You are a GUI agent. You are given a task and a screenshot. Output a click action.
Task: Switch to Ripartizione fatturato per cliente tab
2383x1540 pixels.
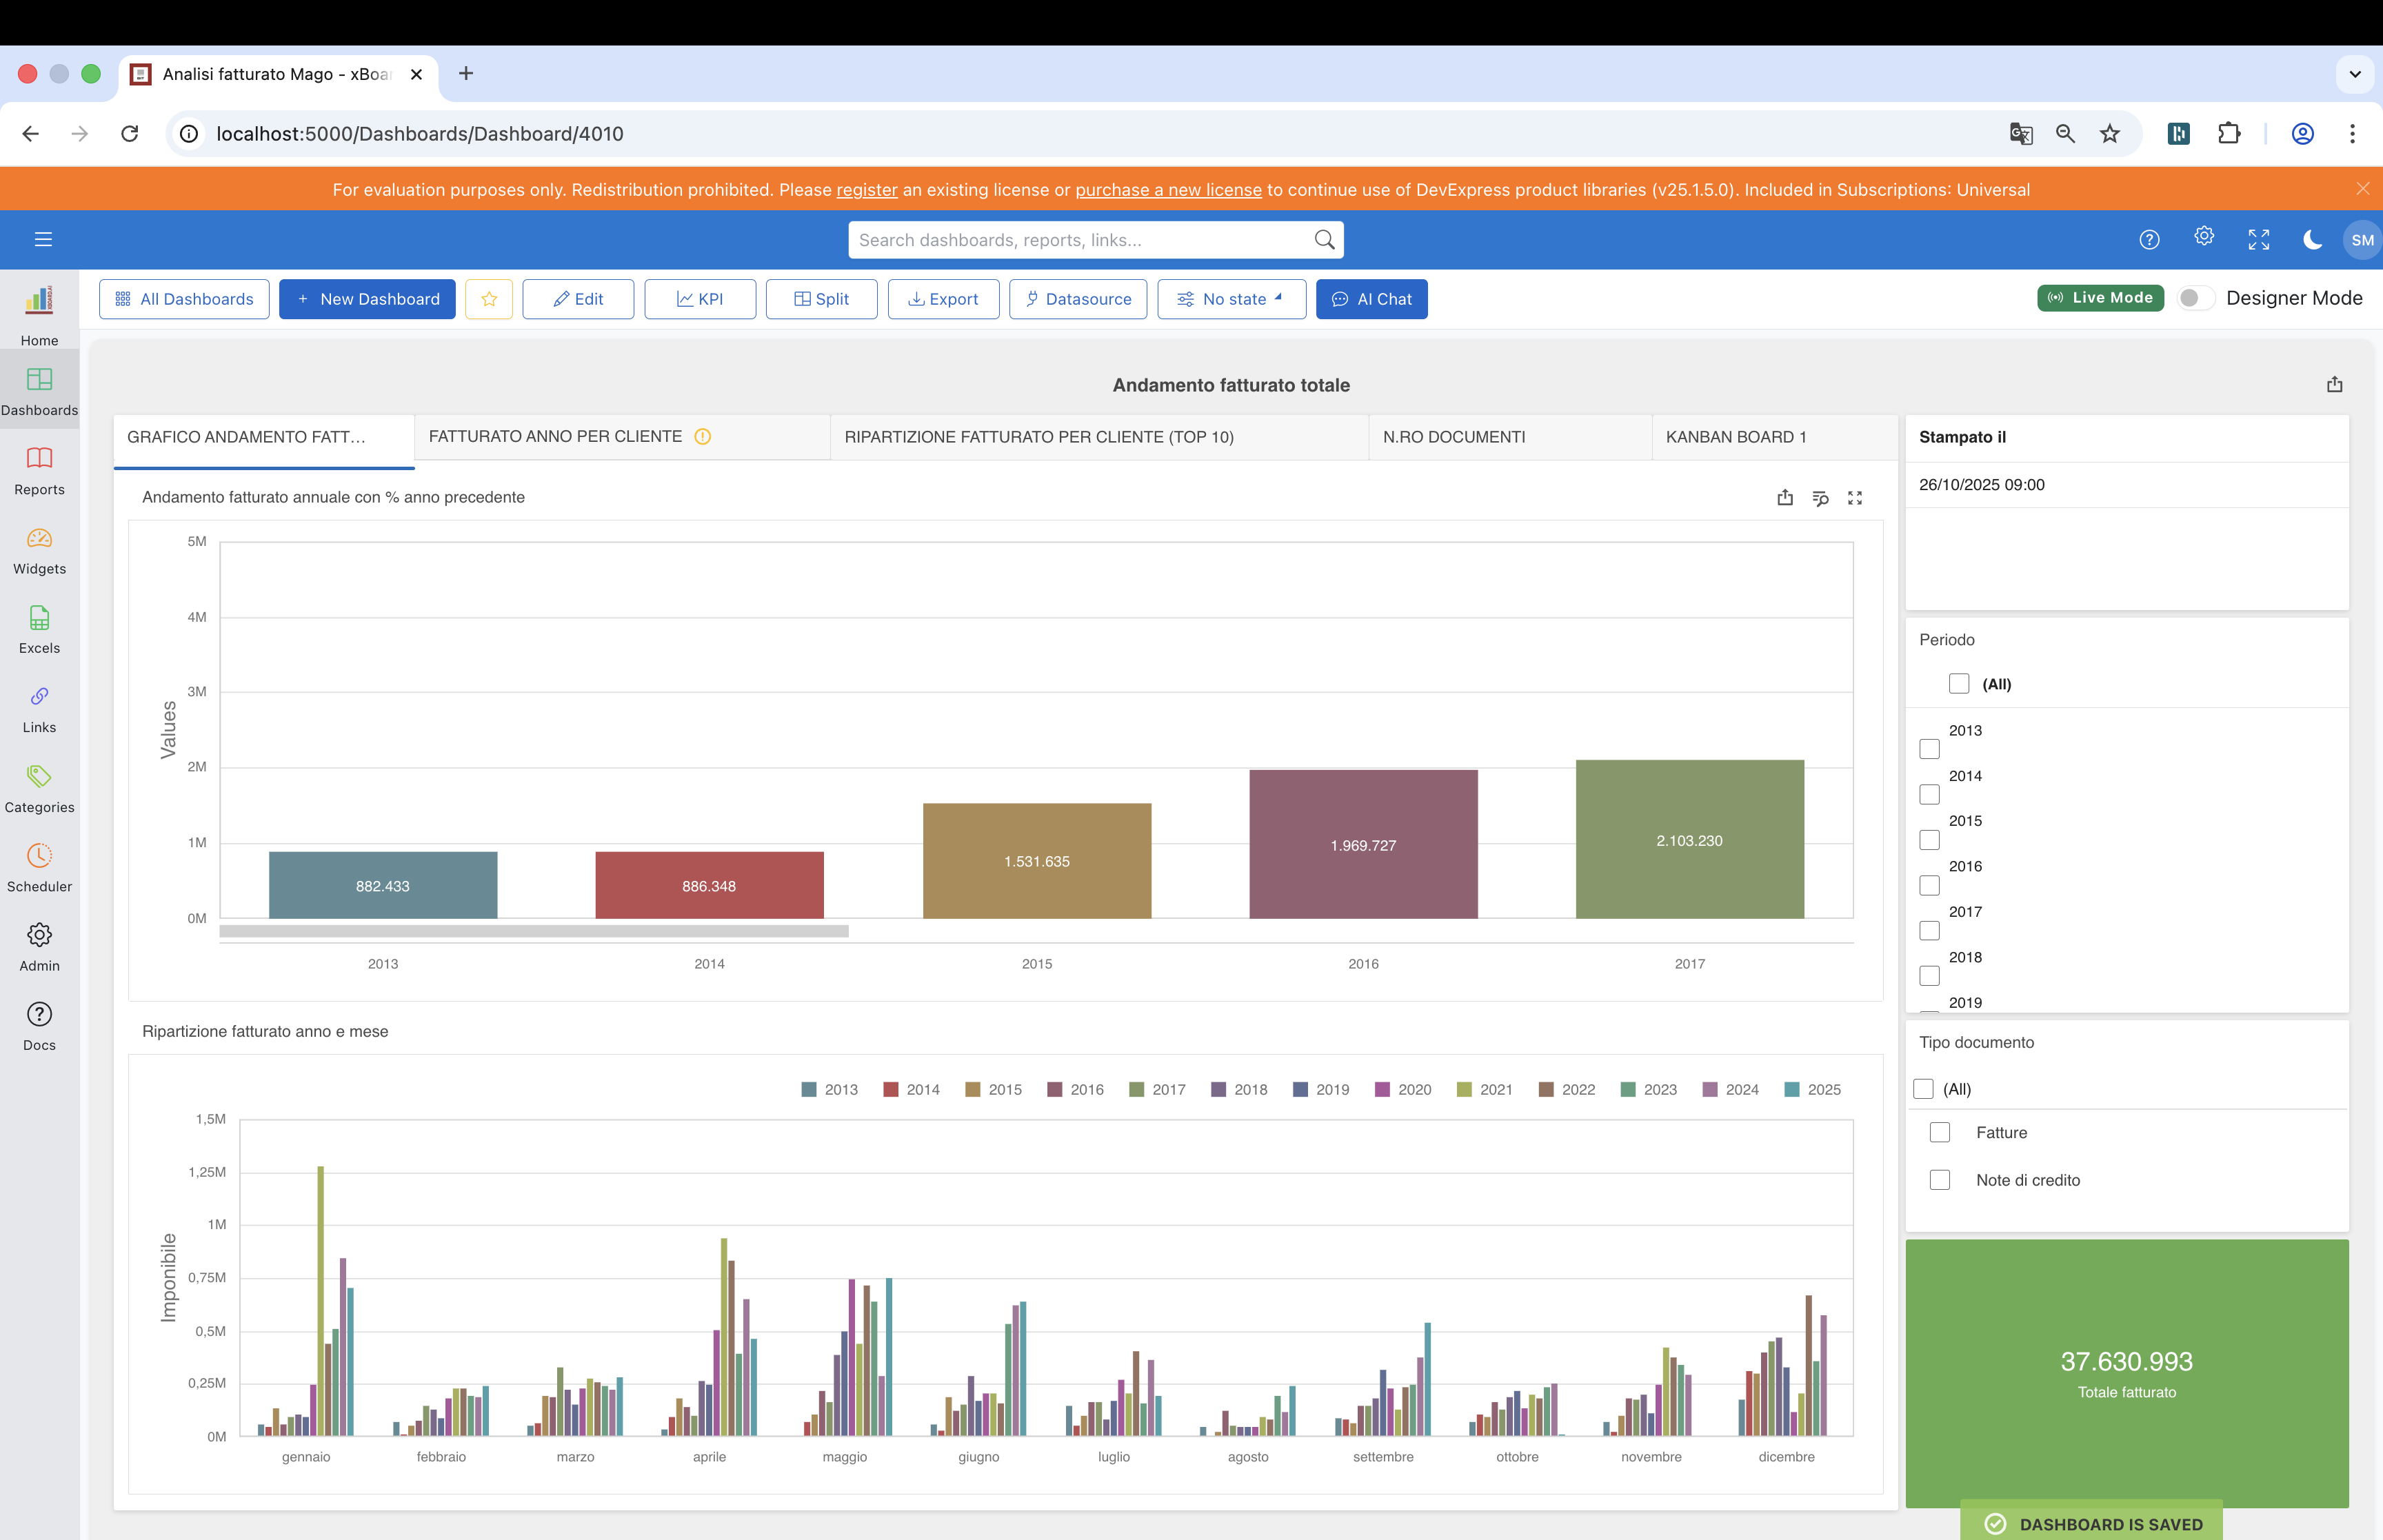pos(1099,437)
